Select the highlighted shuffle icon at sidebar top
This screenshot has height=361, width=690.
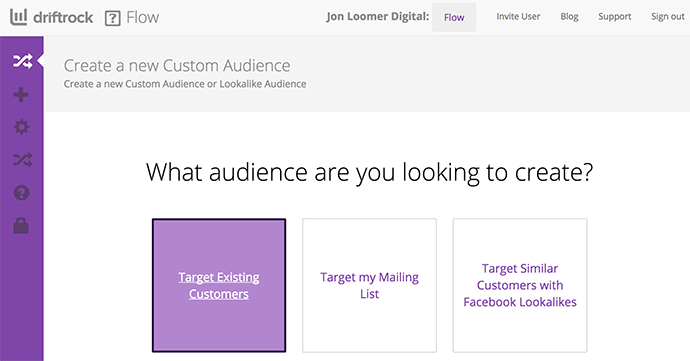[22, 61]
